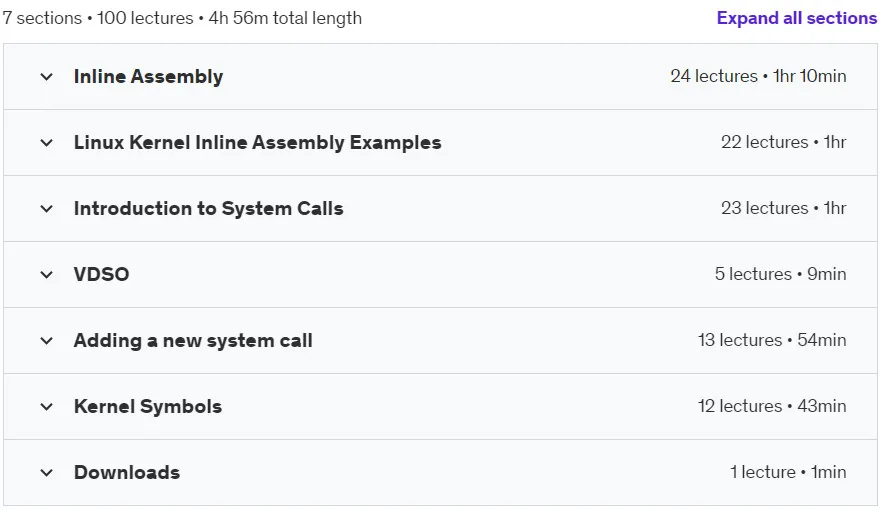Click the Downloads section title
Viewport: 882px width, 510px height.
[x=127, y=472]
